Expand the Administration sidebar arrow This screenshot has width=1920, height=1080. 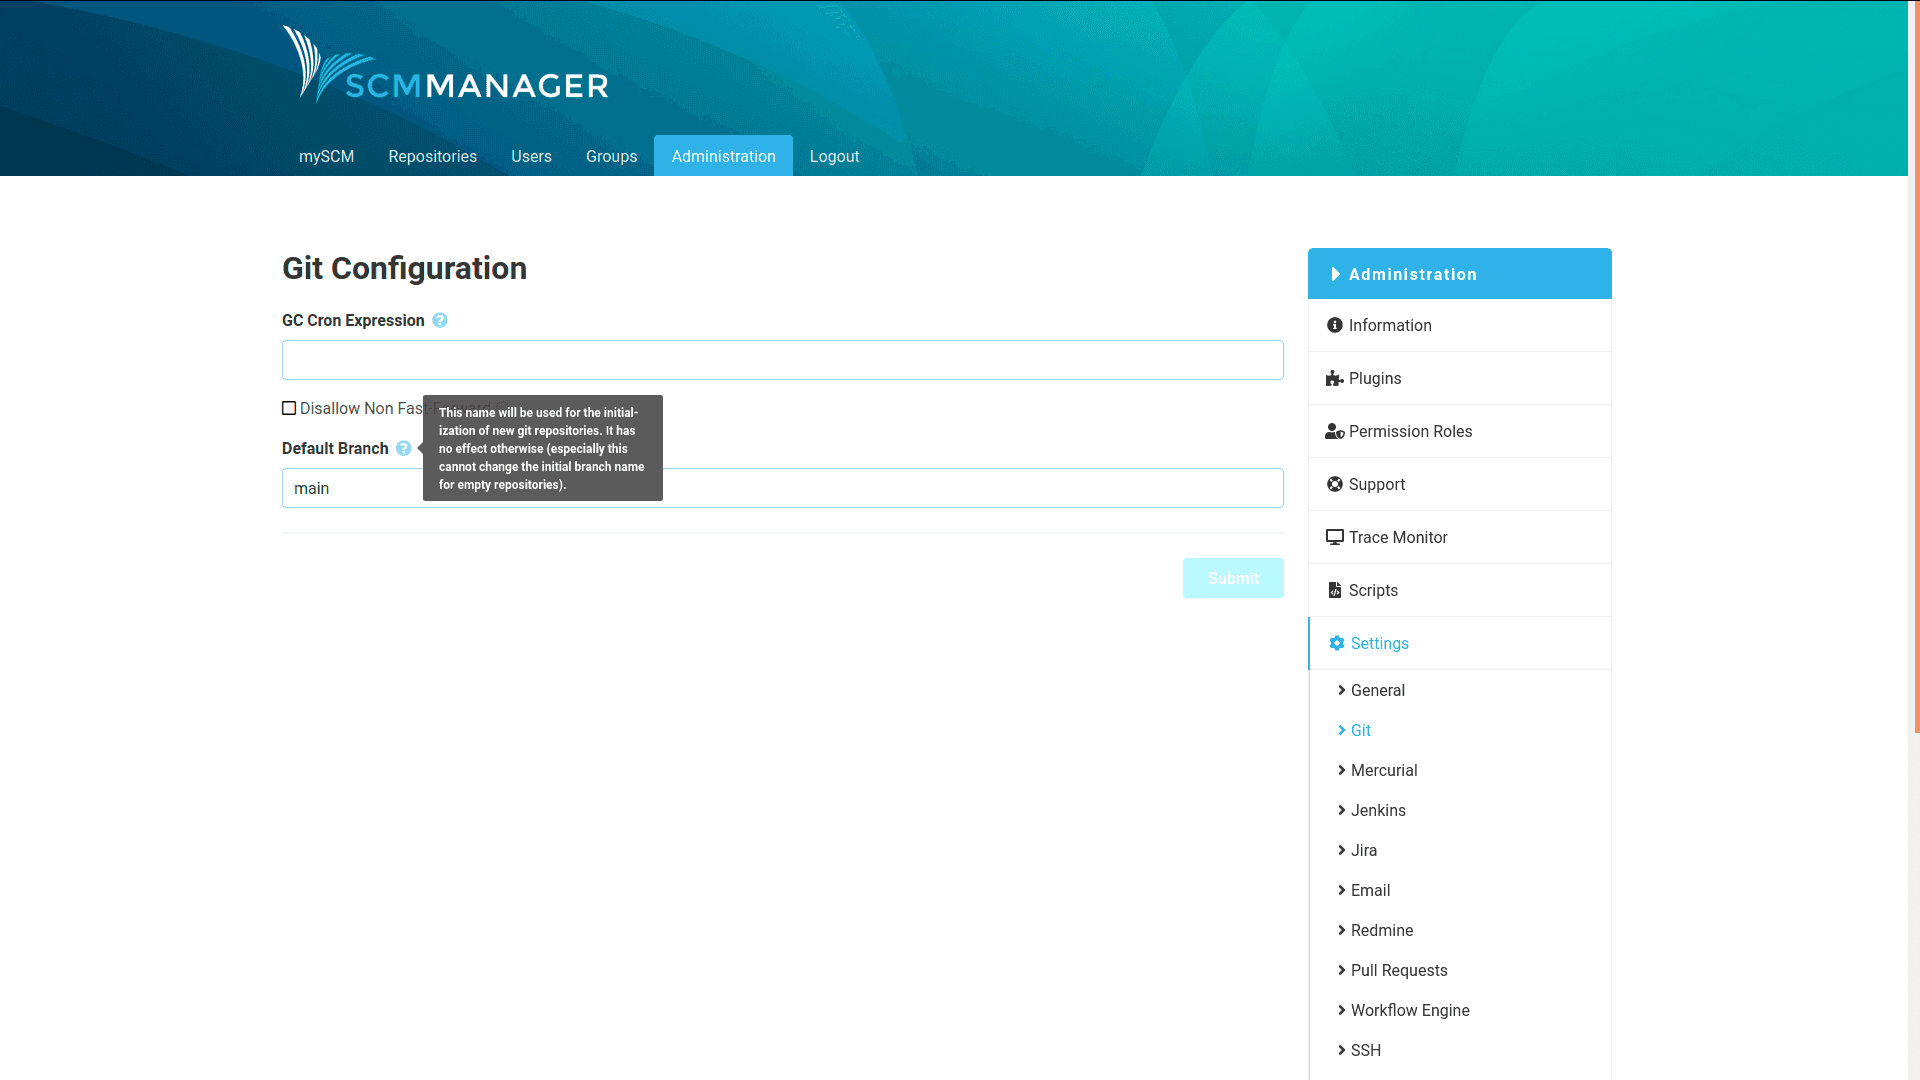pos(1334,273)
